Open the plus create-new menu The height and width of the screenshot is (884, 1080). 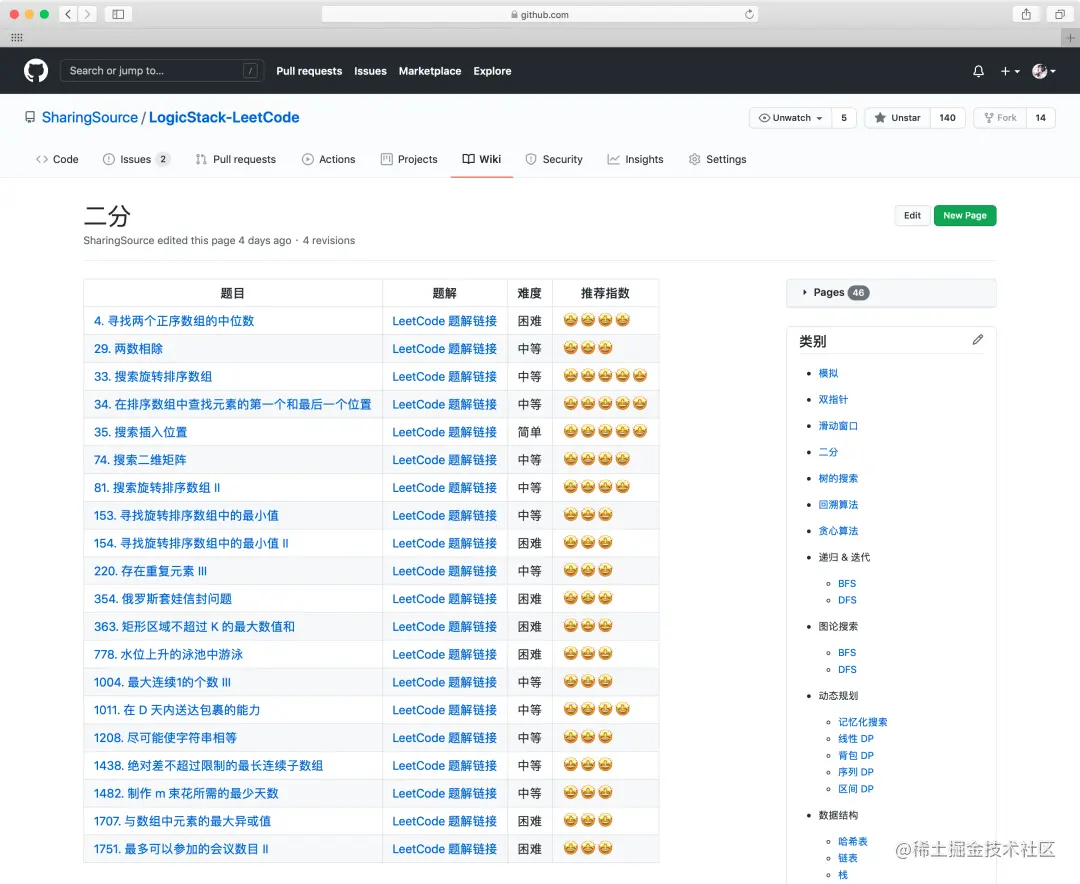pyautogui.click(x=1010, y=71)
